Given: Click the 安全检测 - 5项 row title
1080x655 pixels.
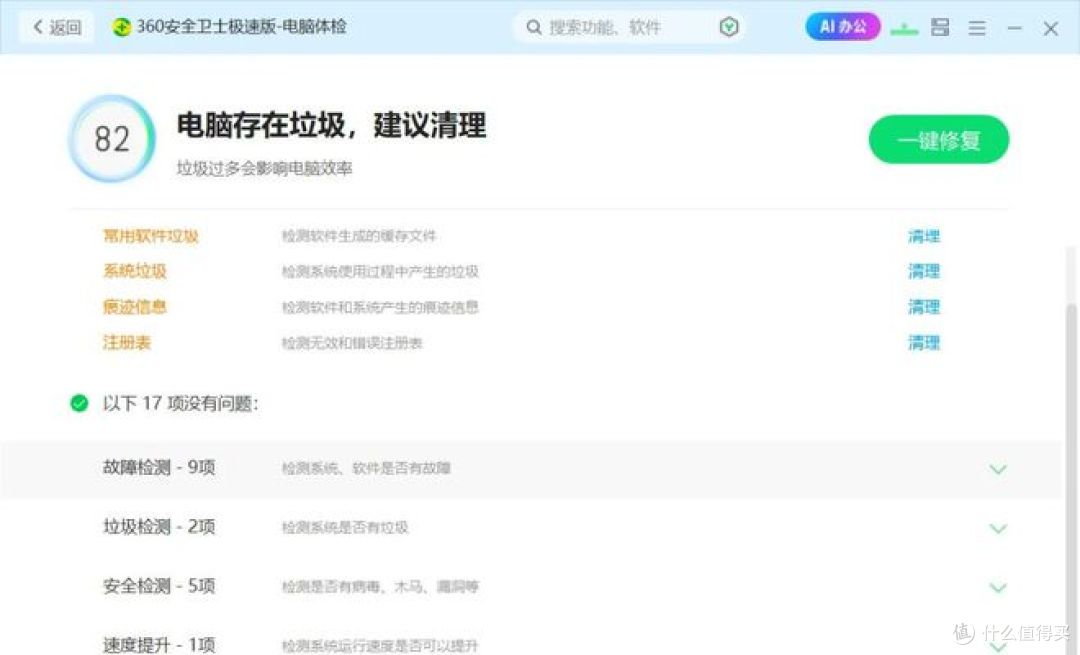Looking at the screenshot, I should click(x=159, y=586).
